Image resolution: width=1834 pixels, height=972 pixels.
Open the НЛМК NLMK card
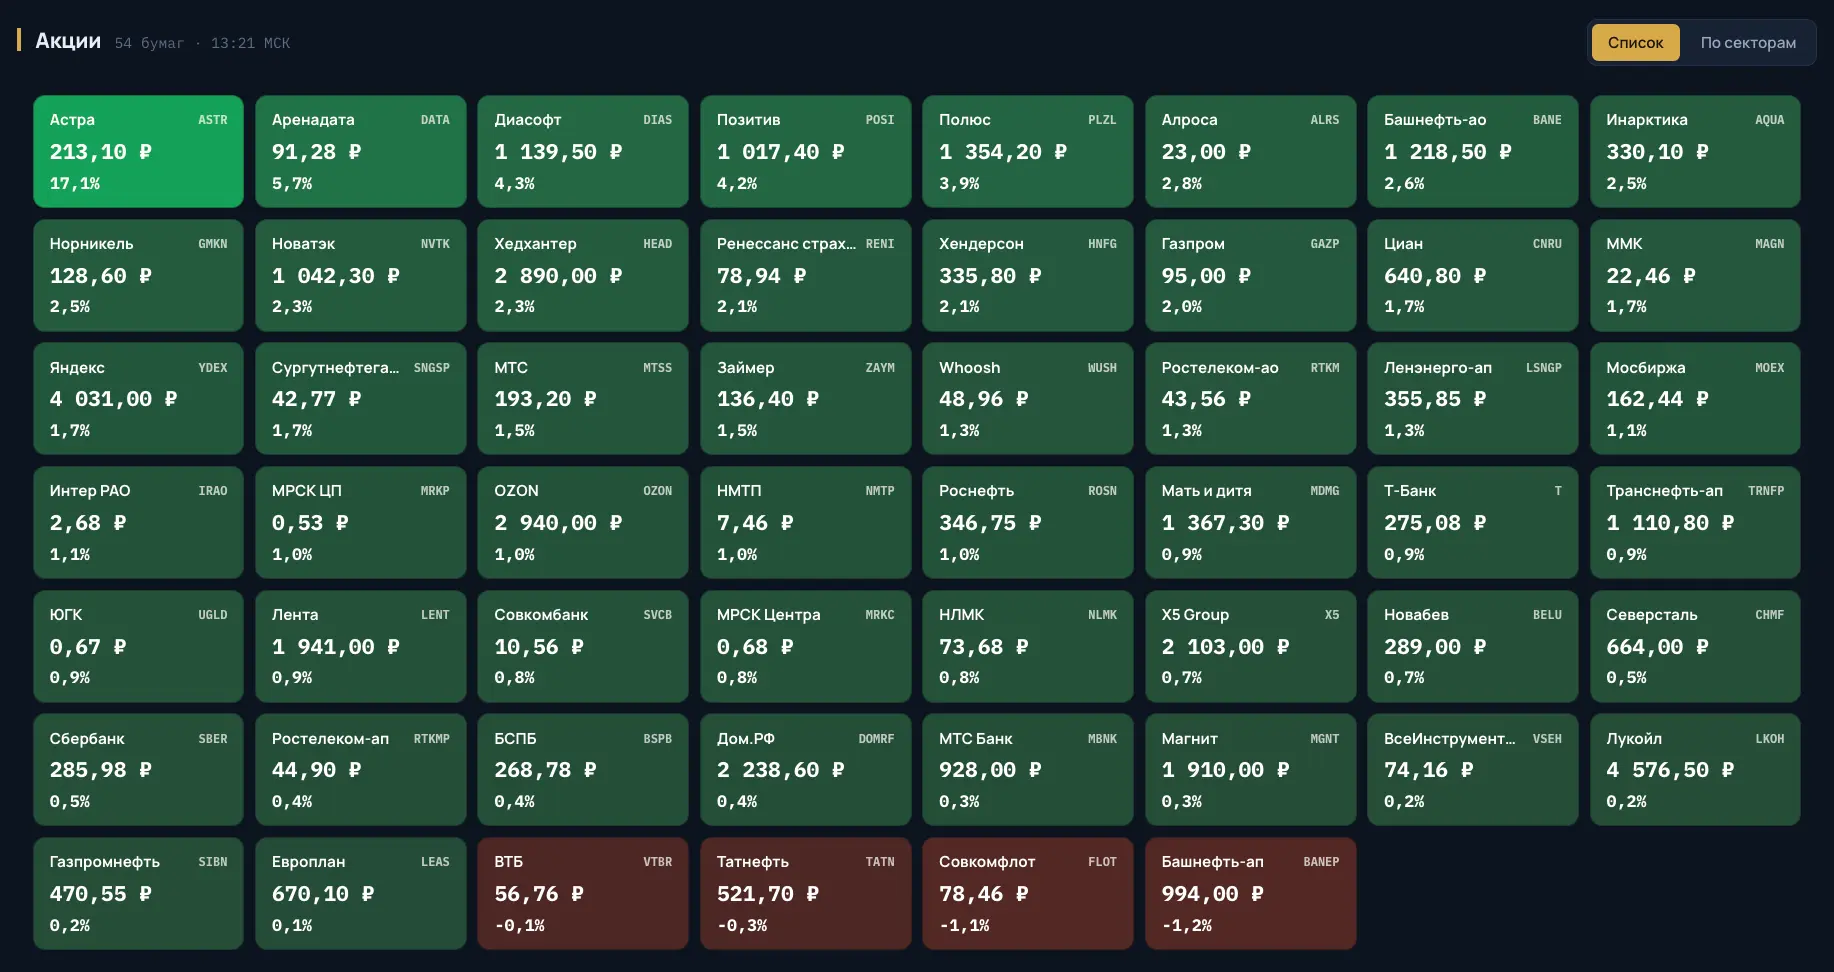click(x=1028, y=646)
